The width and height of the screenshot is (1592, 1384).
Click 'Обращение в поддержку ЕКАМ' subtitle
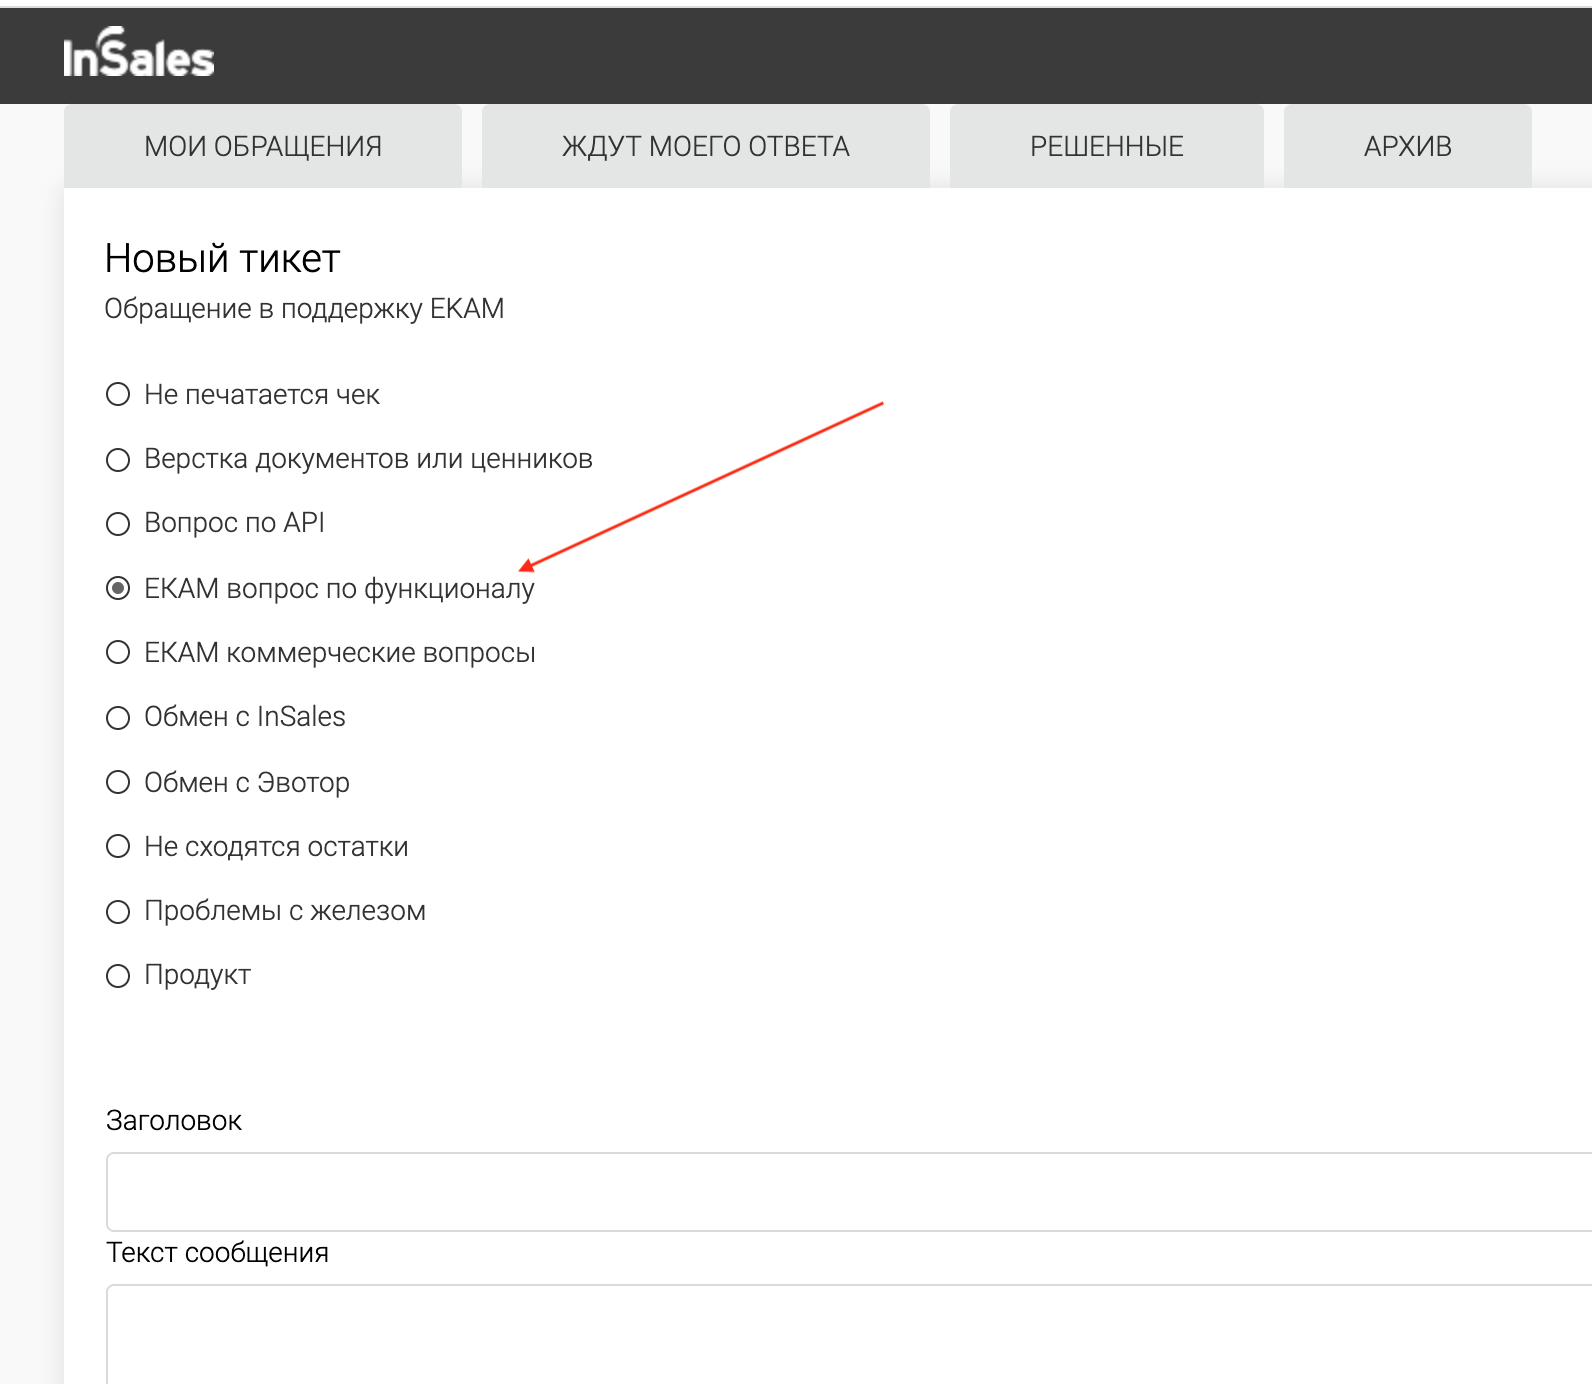tap(304, 309)
